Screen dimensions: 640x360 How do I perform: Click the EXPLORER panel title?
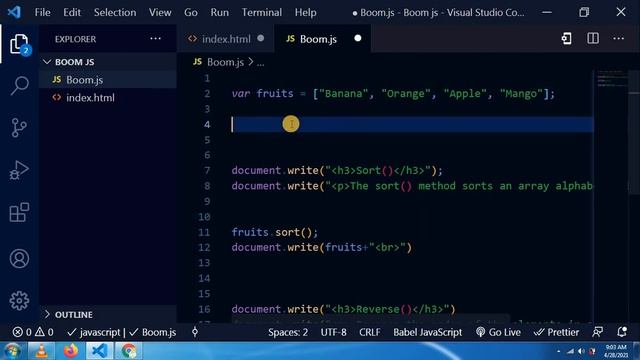click(76, 39)
